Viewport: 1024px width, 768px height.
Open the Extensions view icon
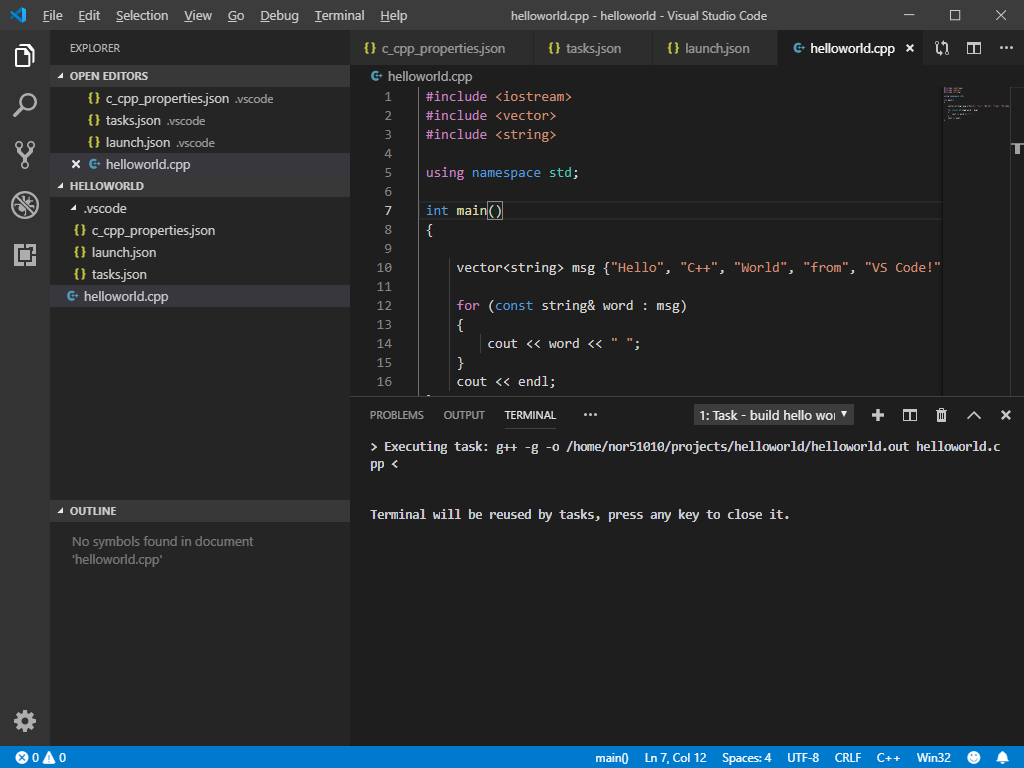click(x=25, y=255)
